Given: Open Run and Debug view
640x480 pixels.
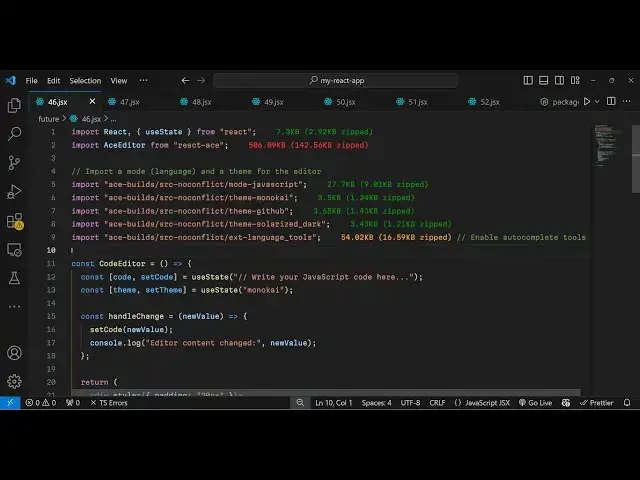Looking at the screenshot, I should (x=14, y=191).
